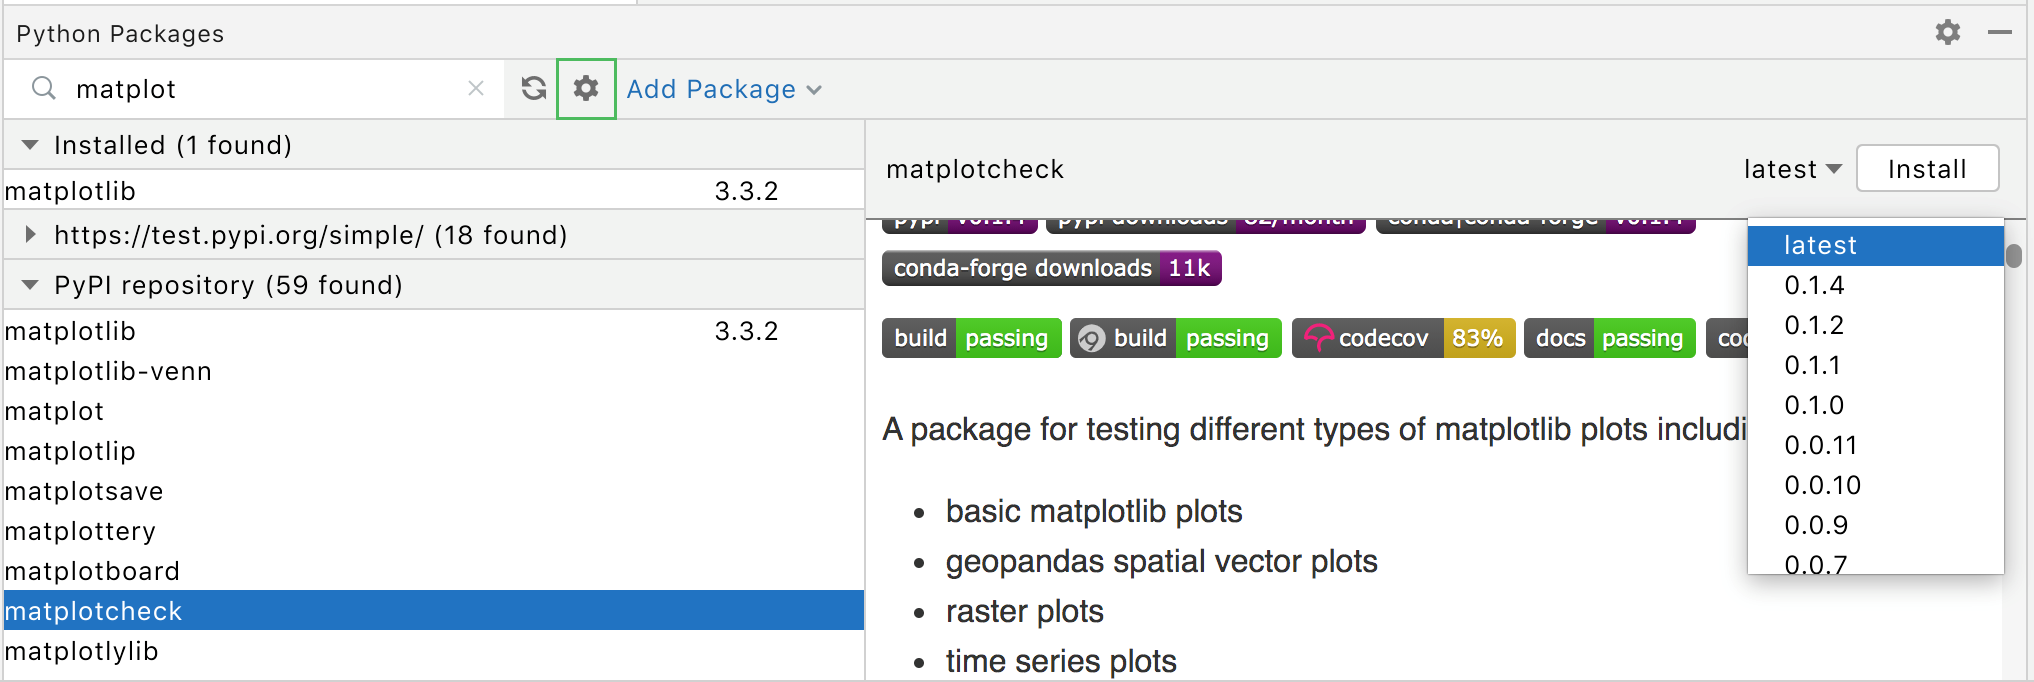2034x682 pixels.
Task: Hide the Python Packages tool window
Action: (1999, 32)
